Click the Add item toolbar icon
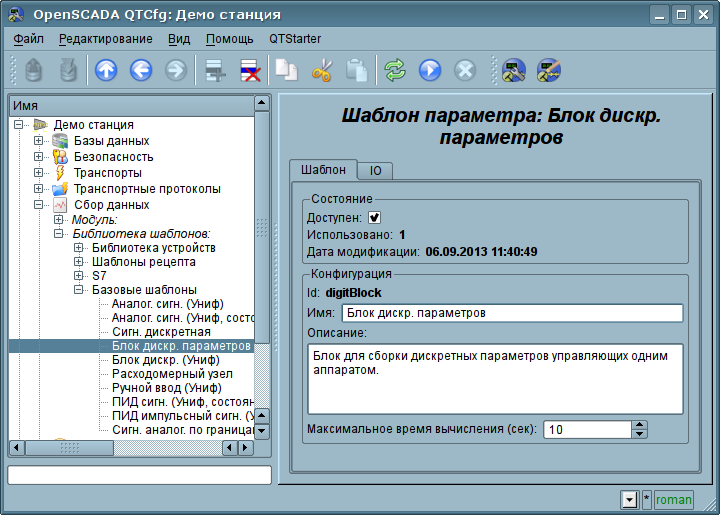The height and width of the screenshot is (515, 720). tap(215, 70)
